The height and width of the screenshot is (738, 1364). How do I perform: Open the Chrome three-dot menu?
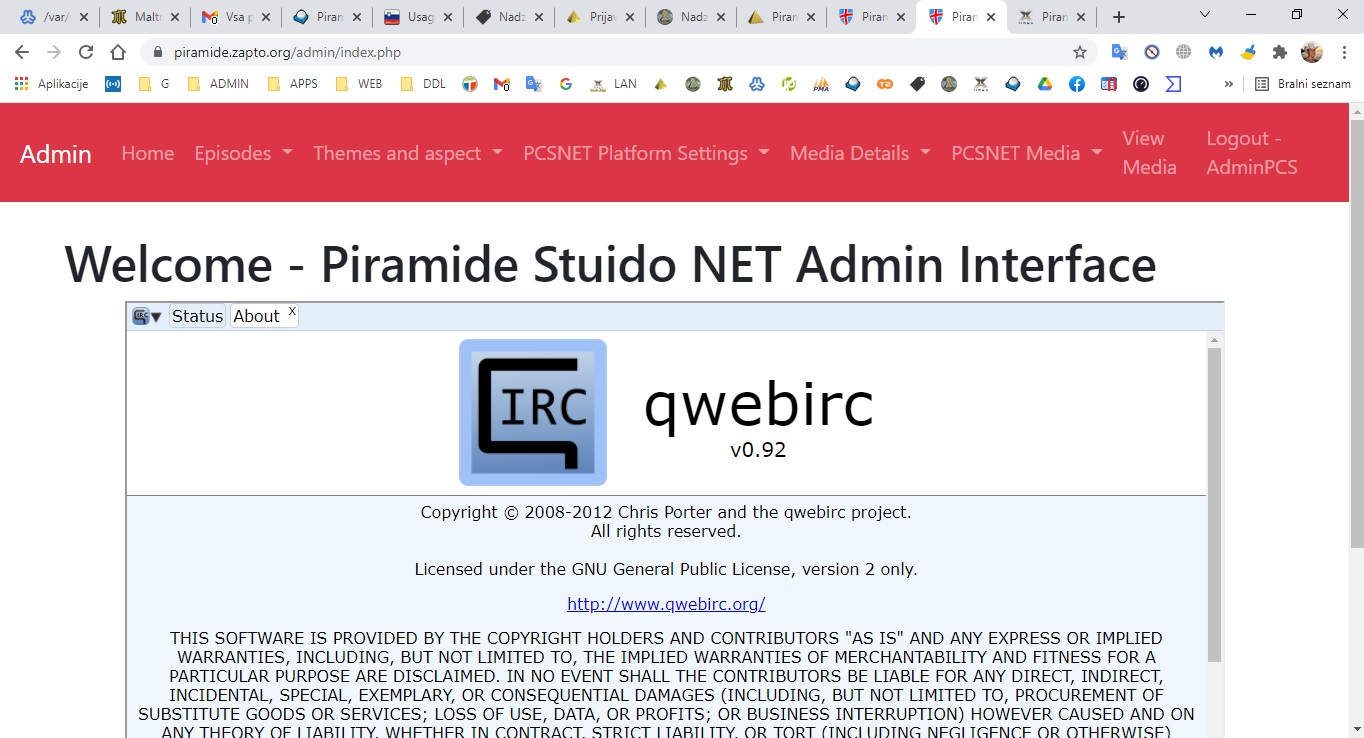(x=1346, y=52)
